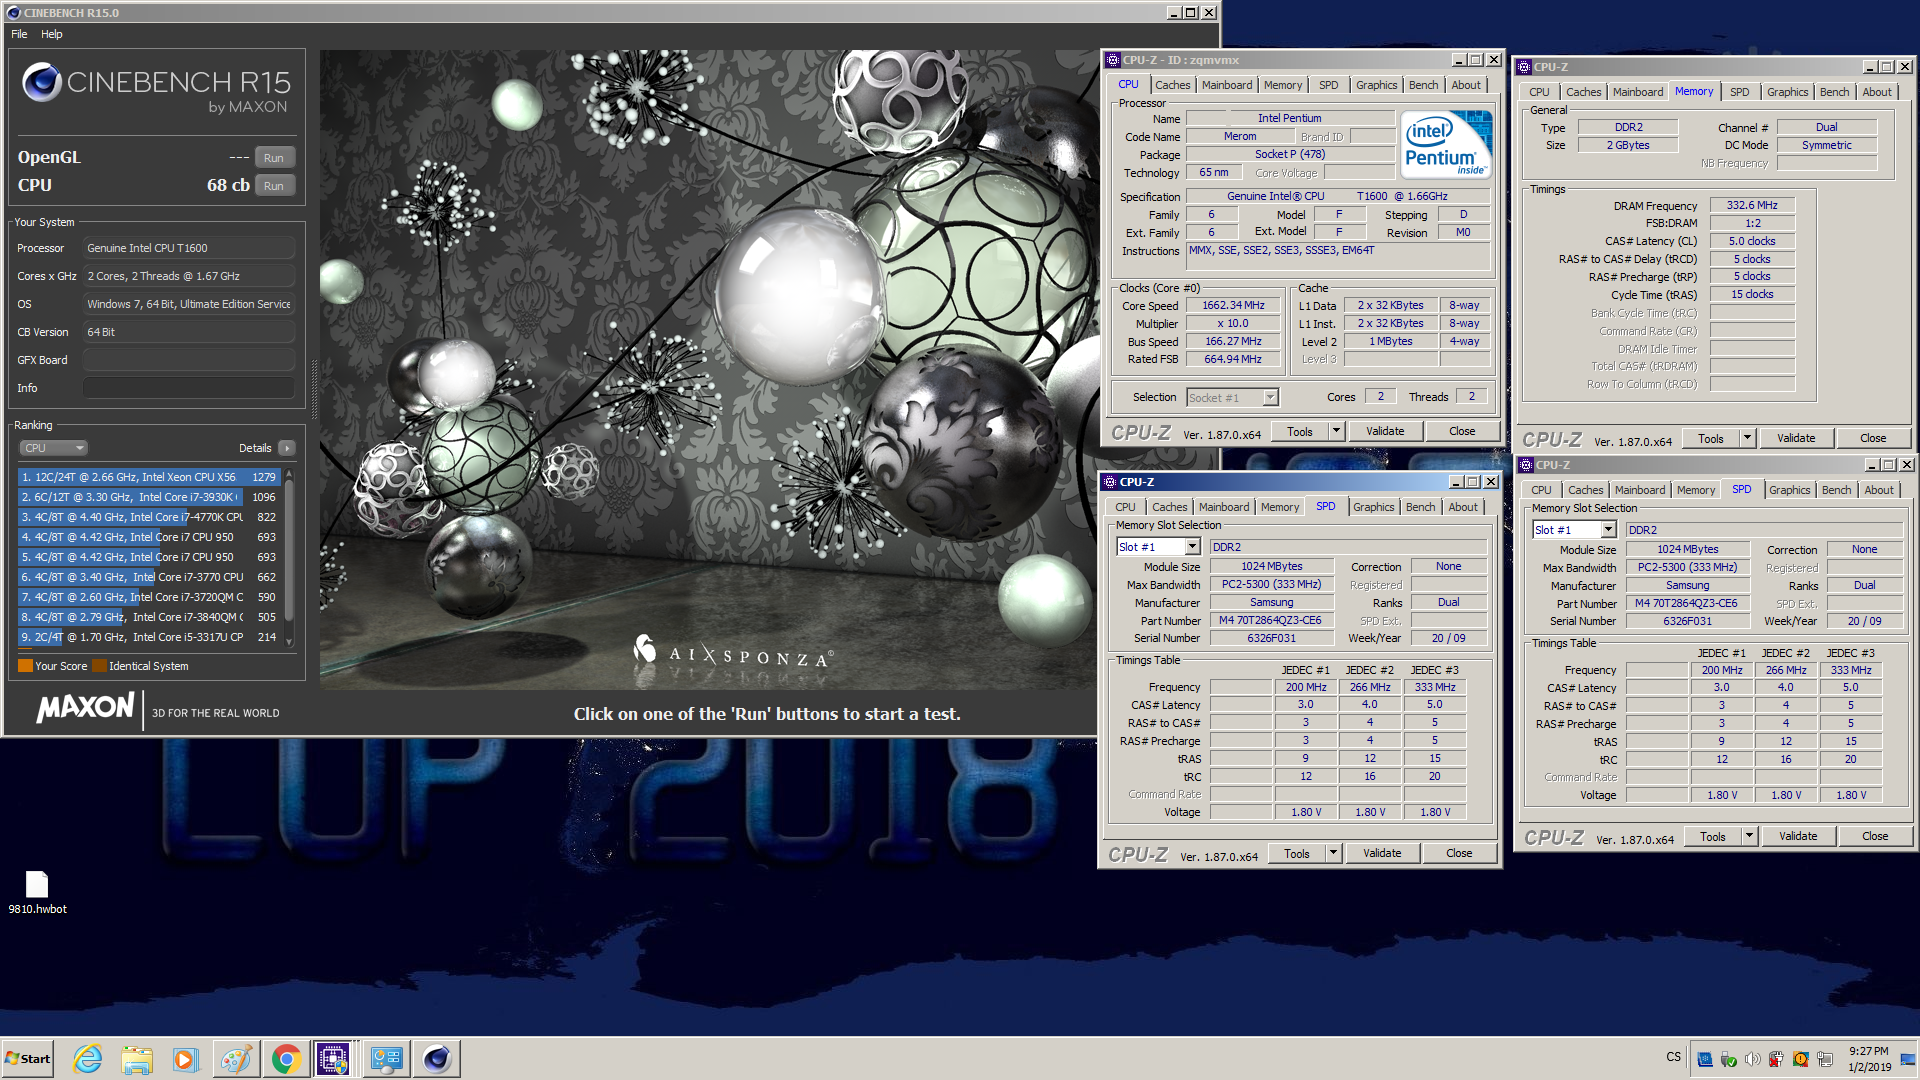Click title icon of lower-right CPU-Z SPD window
Screen dimensions: 1920x1080
coord(1526,465)
